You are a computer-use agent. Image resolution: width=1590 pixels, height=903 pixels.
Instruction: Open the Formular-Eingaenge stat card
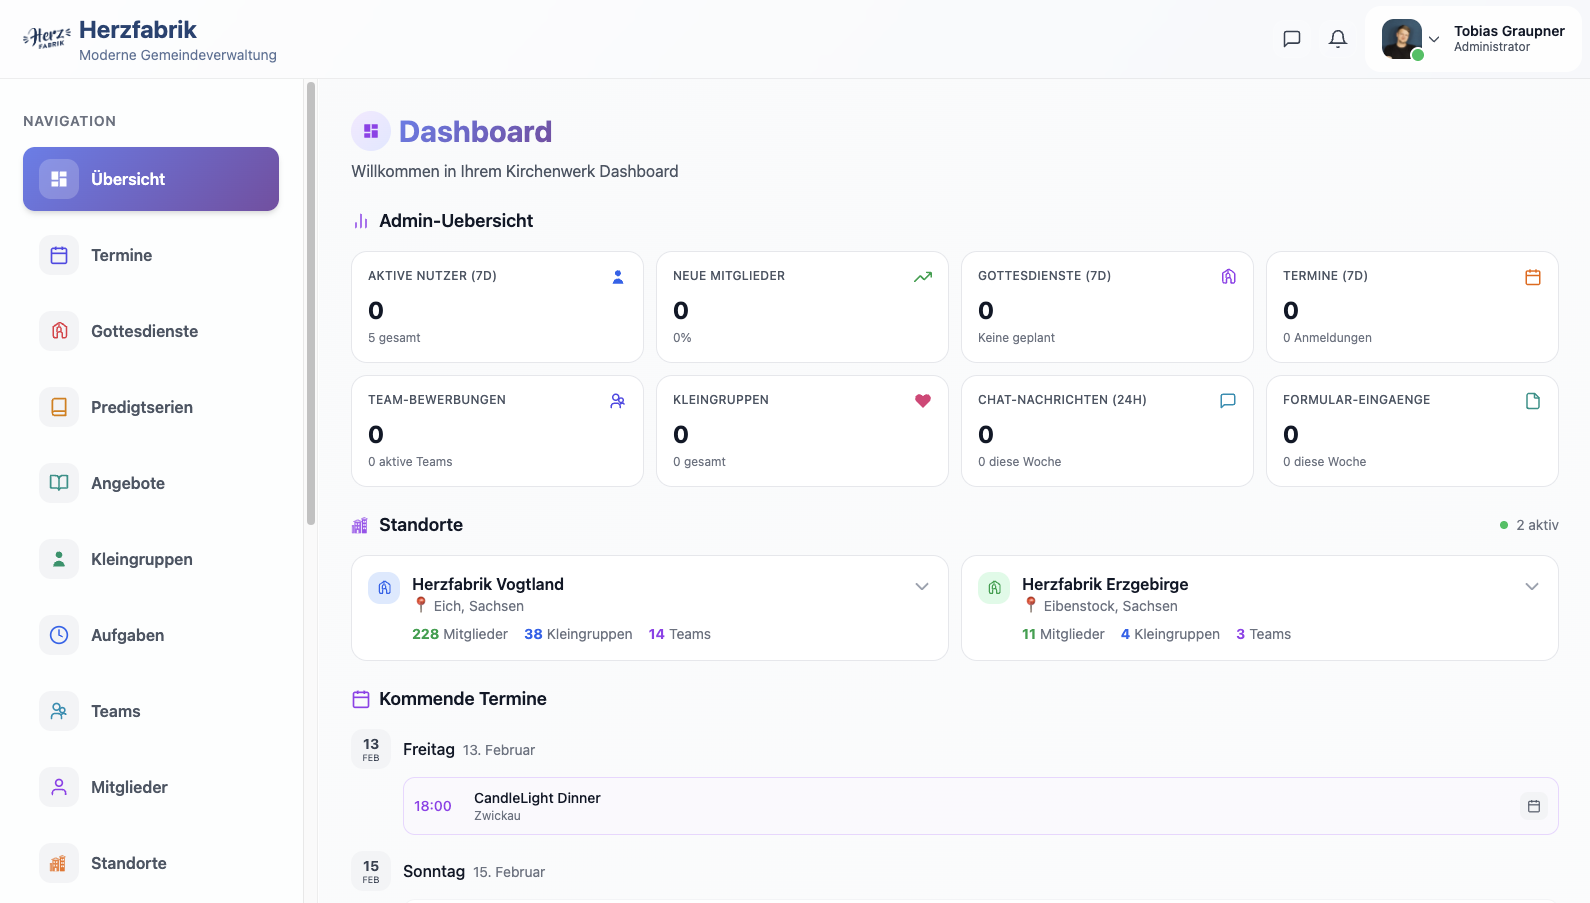point(1412,431)
